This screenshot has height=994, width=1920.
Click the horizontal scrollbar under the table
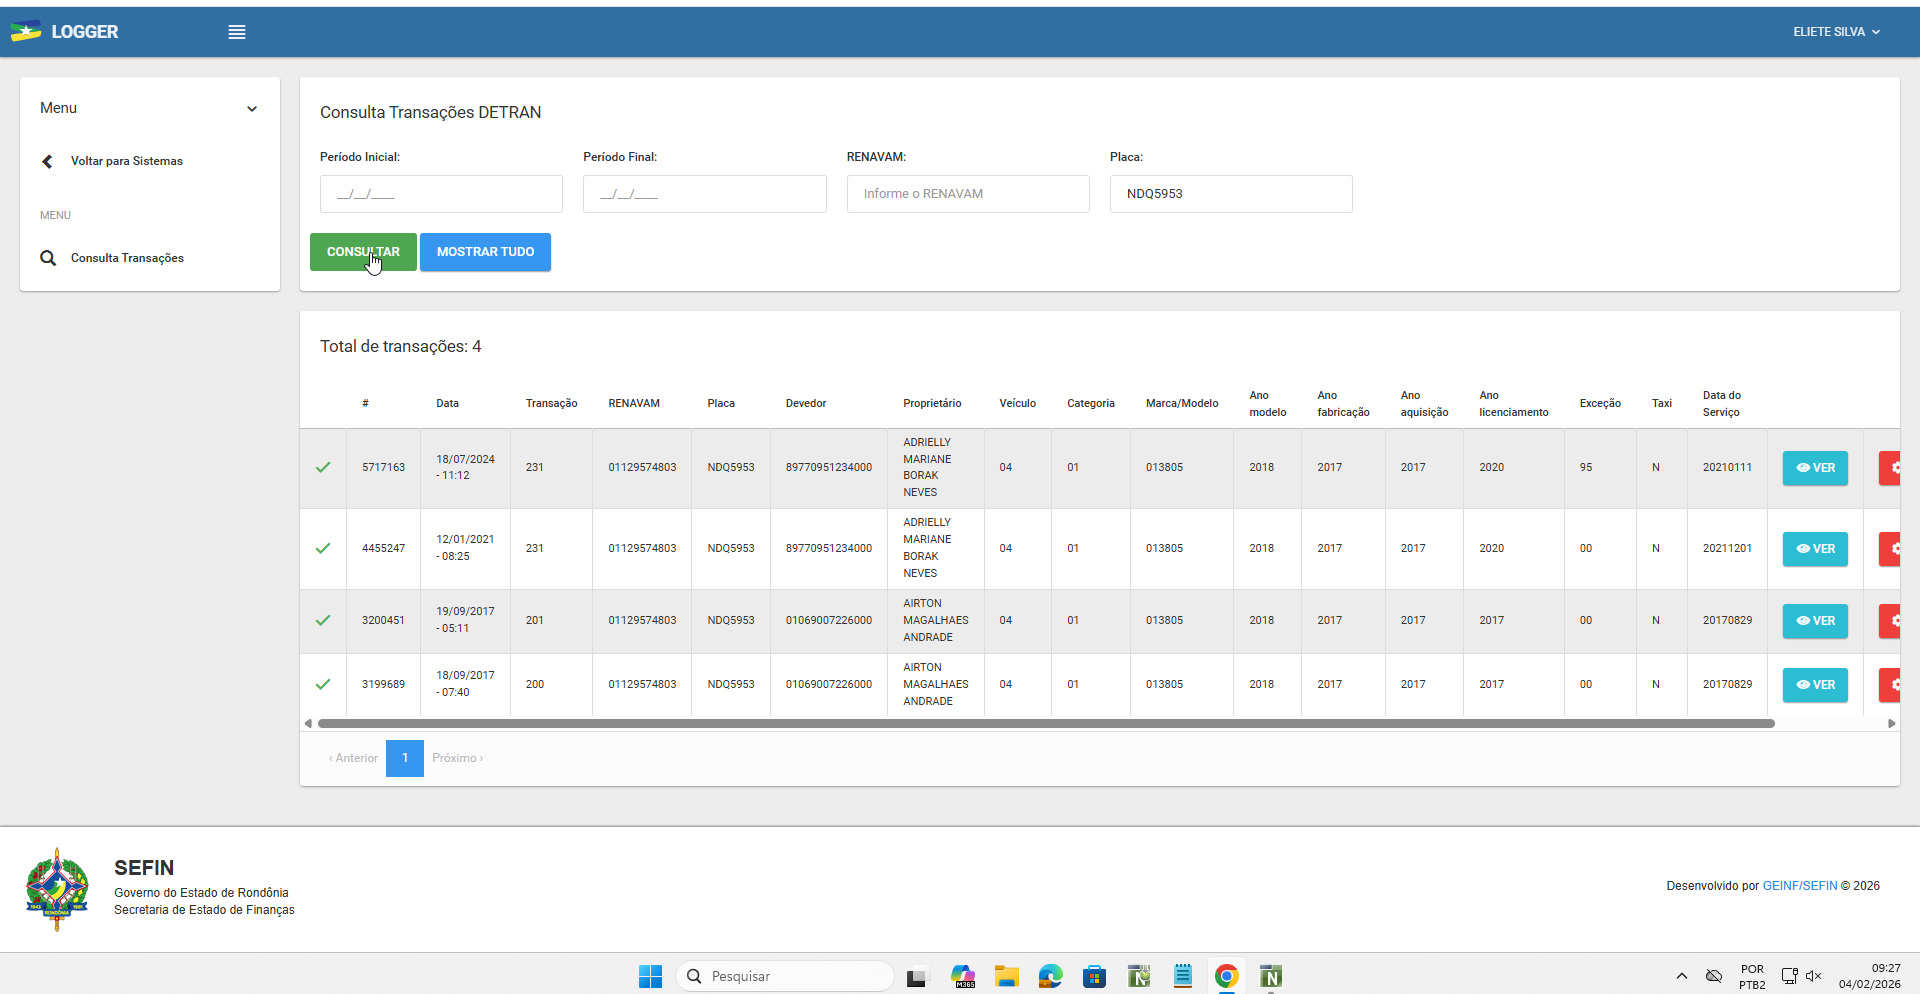pos(1045,723)
